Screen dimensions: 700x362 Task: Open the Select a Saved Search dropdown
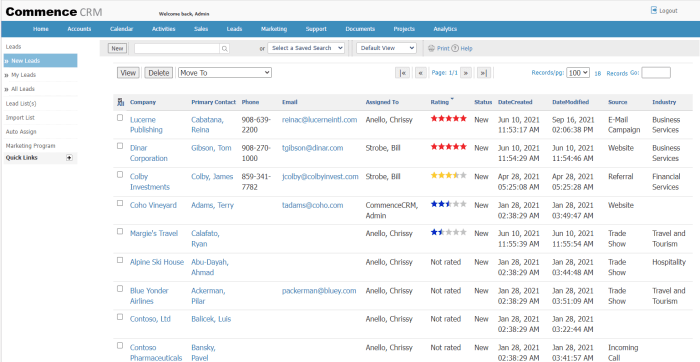[x=306, y=48]
